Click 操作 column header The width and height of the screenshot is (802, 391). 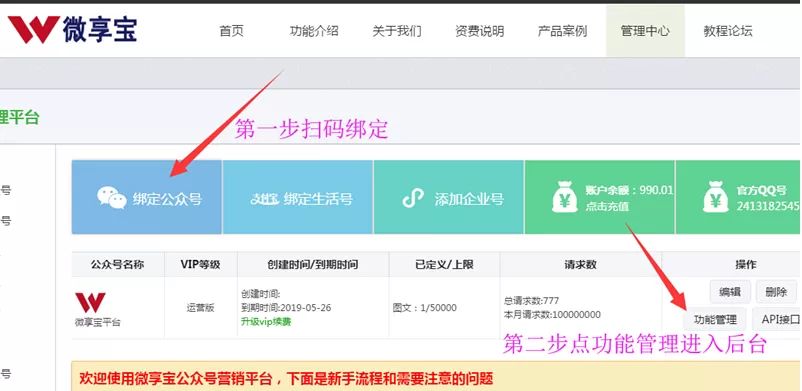[746, 265]
